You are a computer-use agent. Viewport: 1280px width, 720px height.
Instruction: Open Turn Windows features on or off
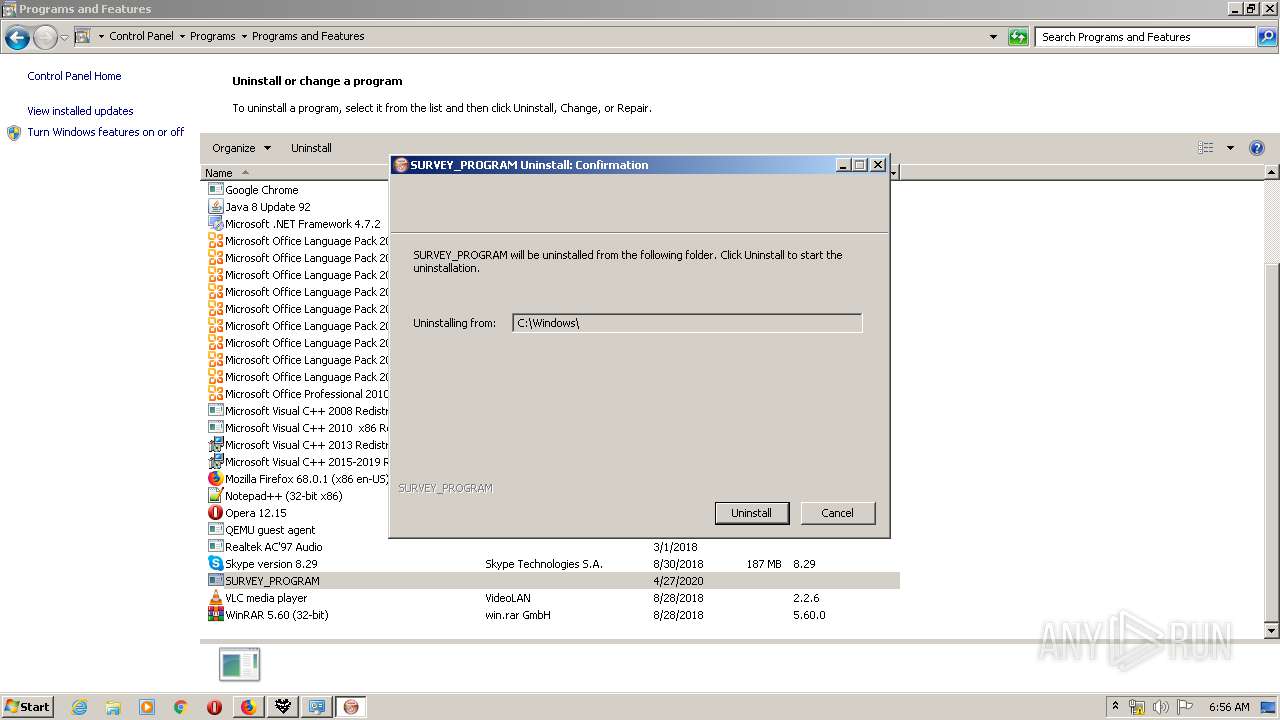(x=106, y=132)
